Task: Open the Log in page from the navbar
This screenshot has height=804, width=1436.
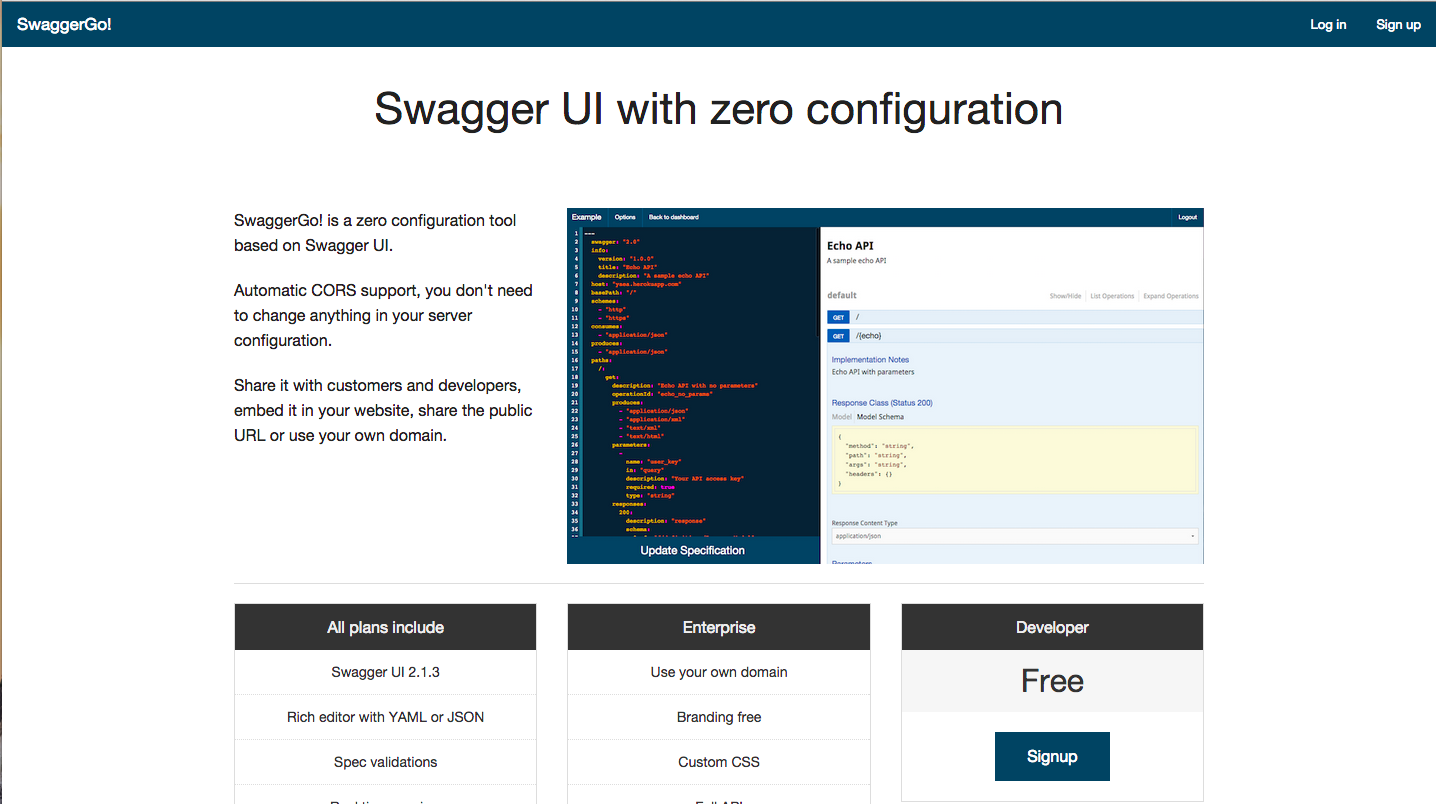Action: coord(1327,24)
